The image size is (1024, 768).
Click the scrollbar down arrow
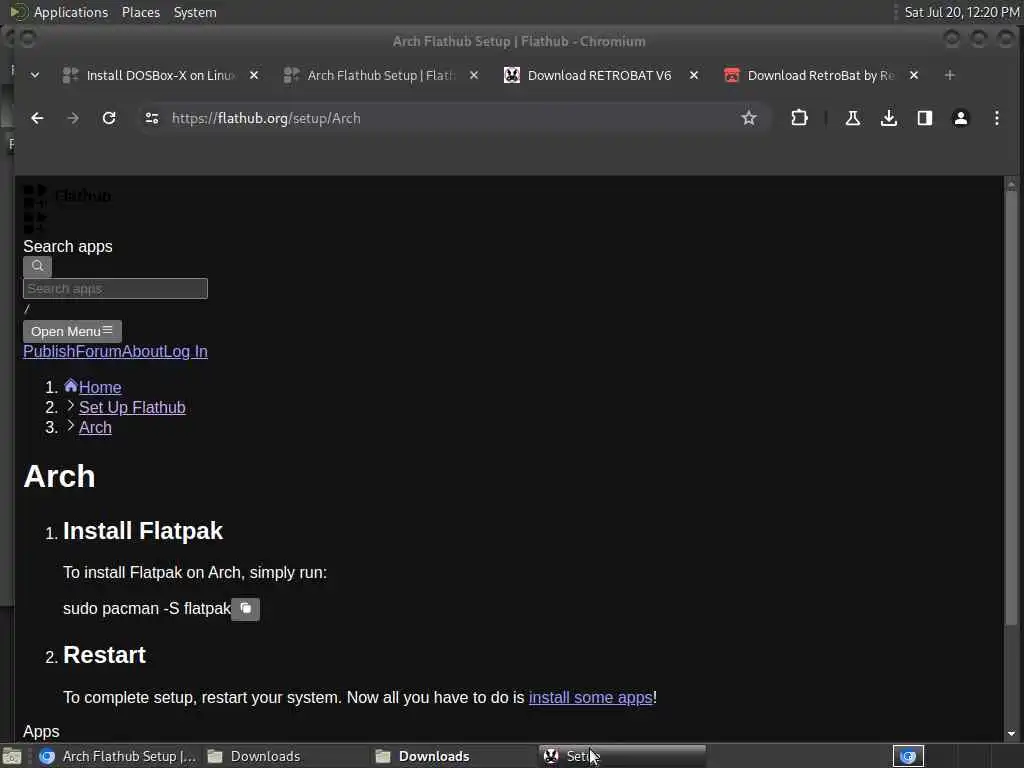tap(1011, 733)
